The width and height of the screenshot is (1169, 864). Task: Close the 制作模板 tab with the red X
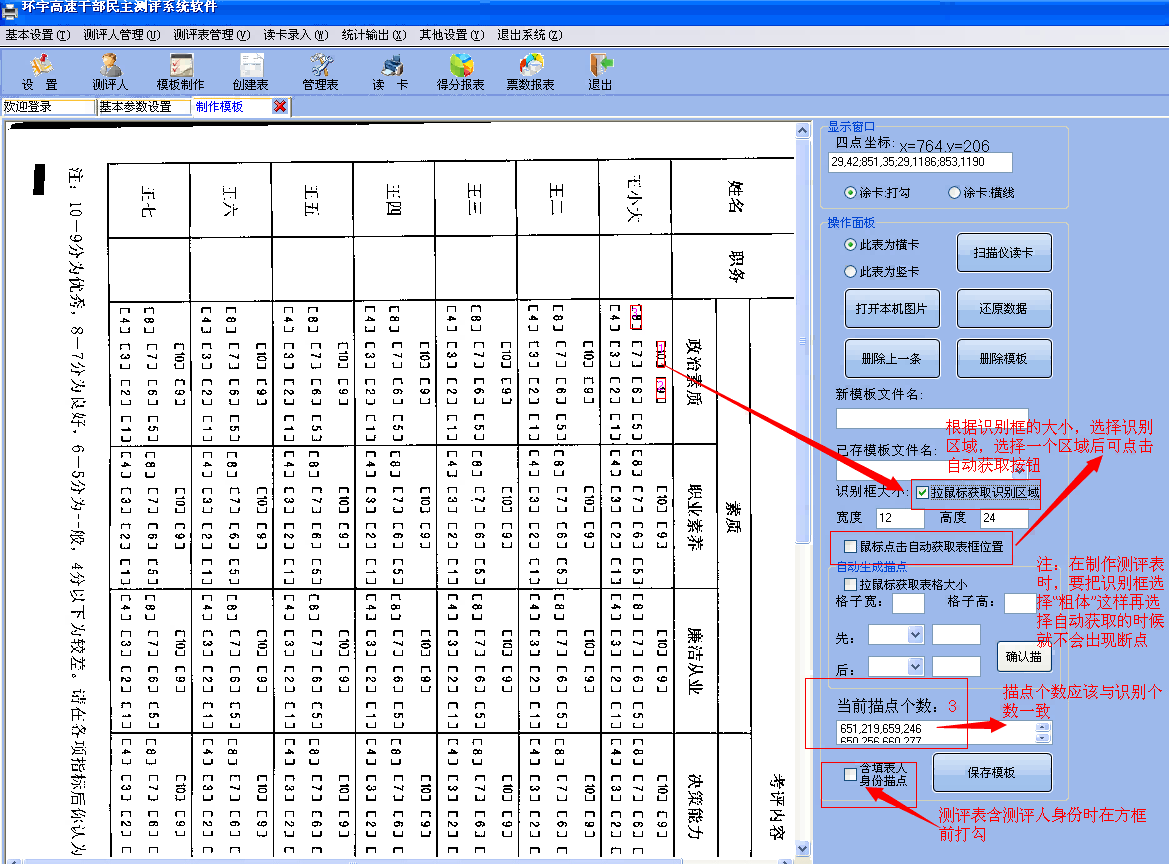click(280, 107)
